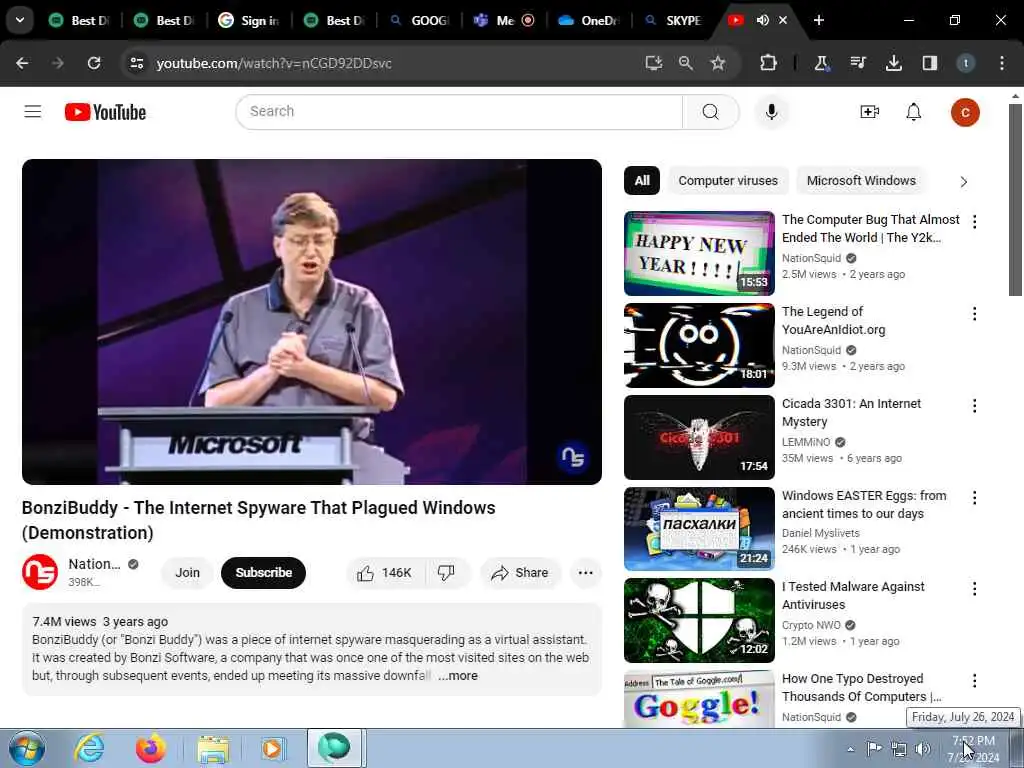1024x768 pixels.
Task: Open the Windows Easter eggs thumbnail
Action: point(699,529)
